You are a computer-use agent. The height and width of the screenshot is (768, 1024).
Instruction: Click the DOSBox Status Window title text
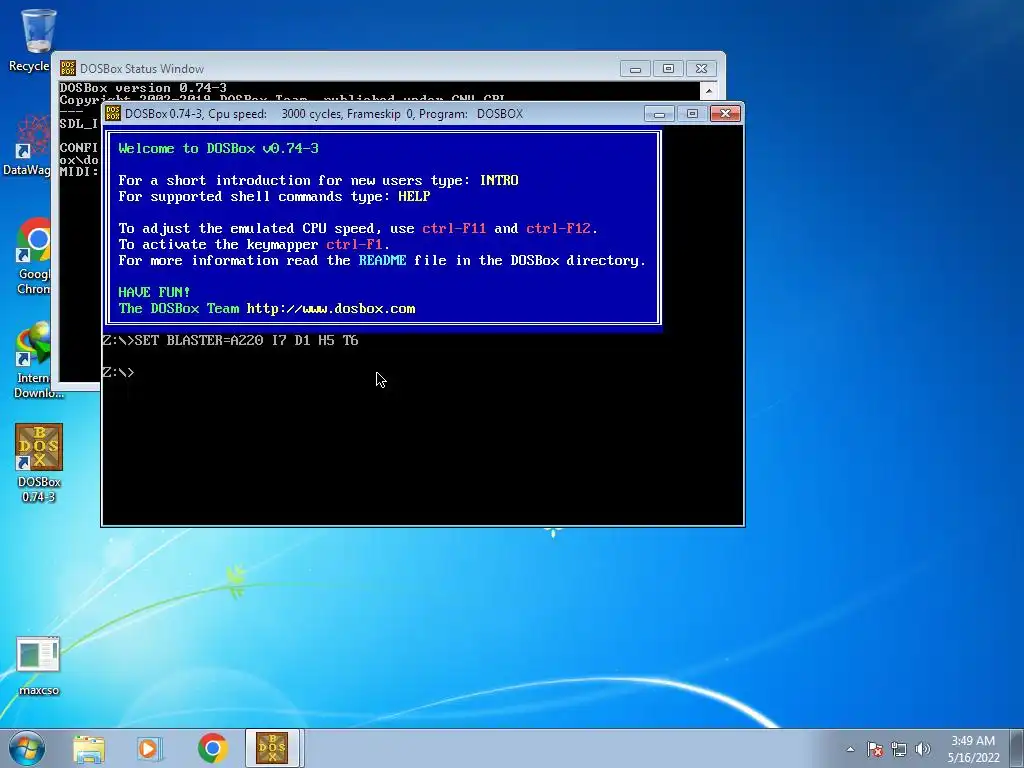pyautogui.click(x=142, y=69)
